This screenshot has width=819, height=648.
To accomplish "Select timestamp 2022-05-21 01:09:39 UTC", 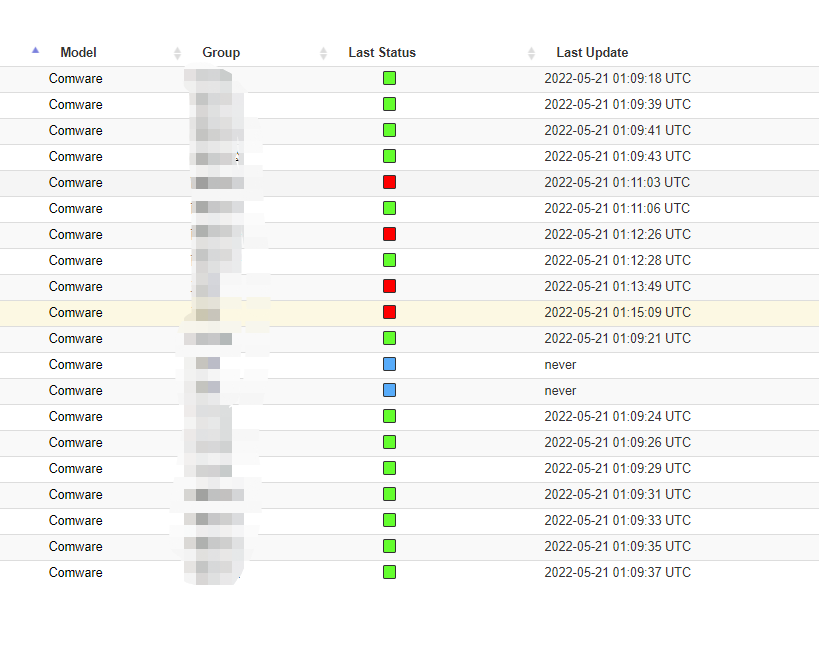I will [617, 104].
